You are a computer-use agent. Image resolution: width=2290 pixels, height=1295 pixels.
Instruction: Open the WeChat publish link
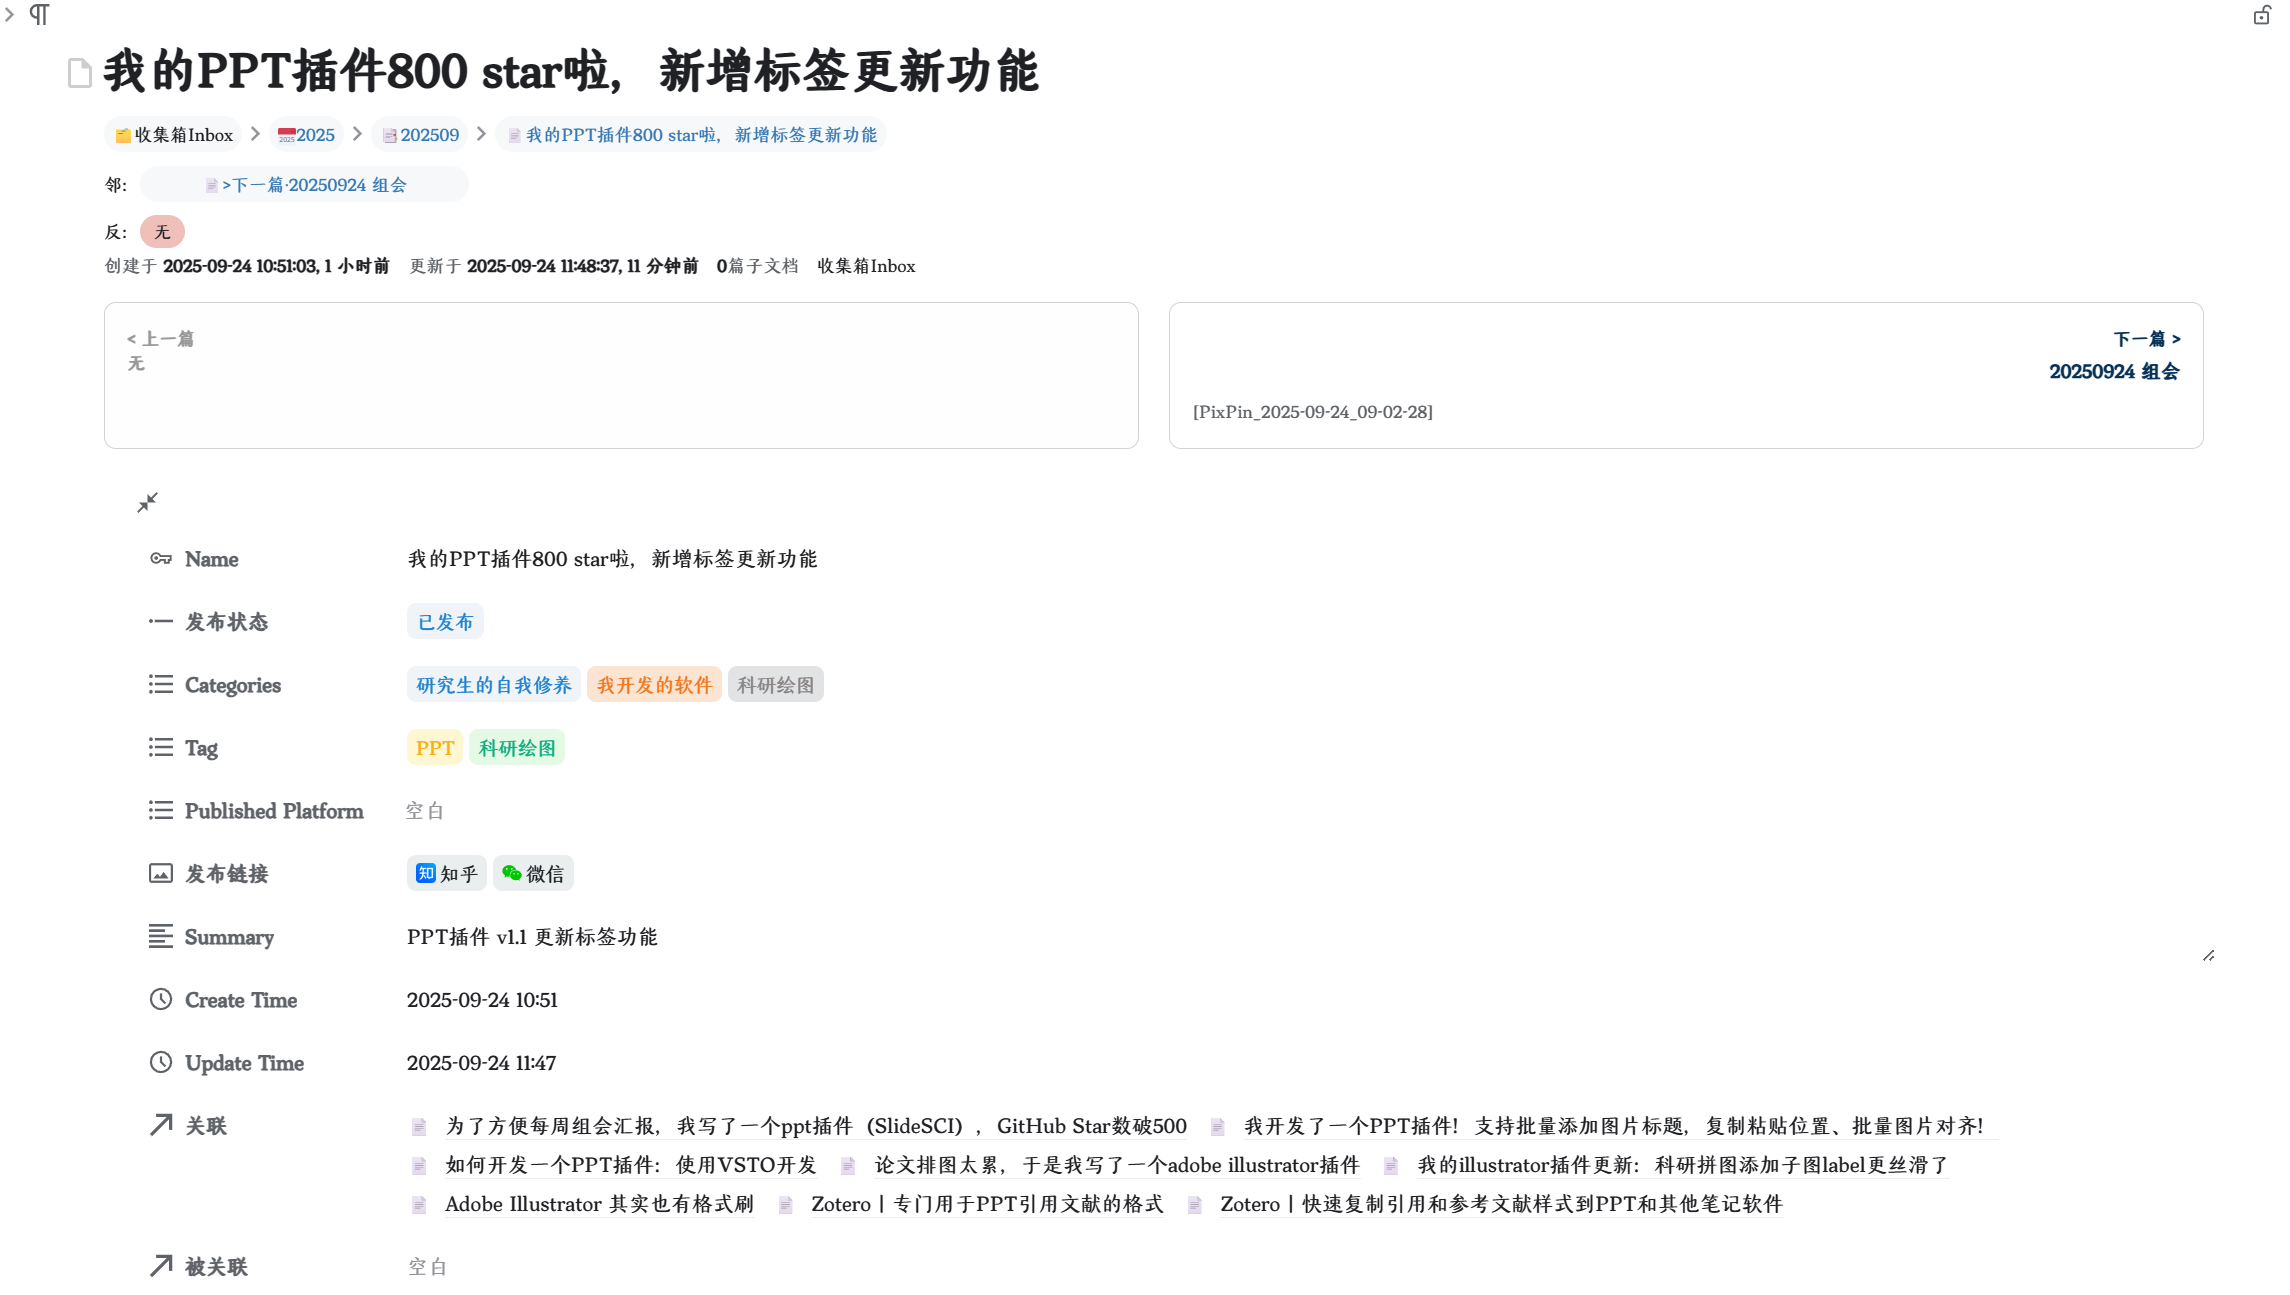pyautogui.click(x=533, y=873)
